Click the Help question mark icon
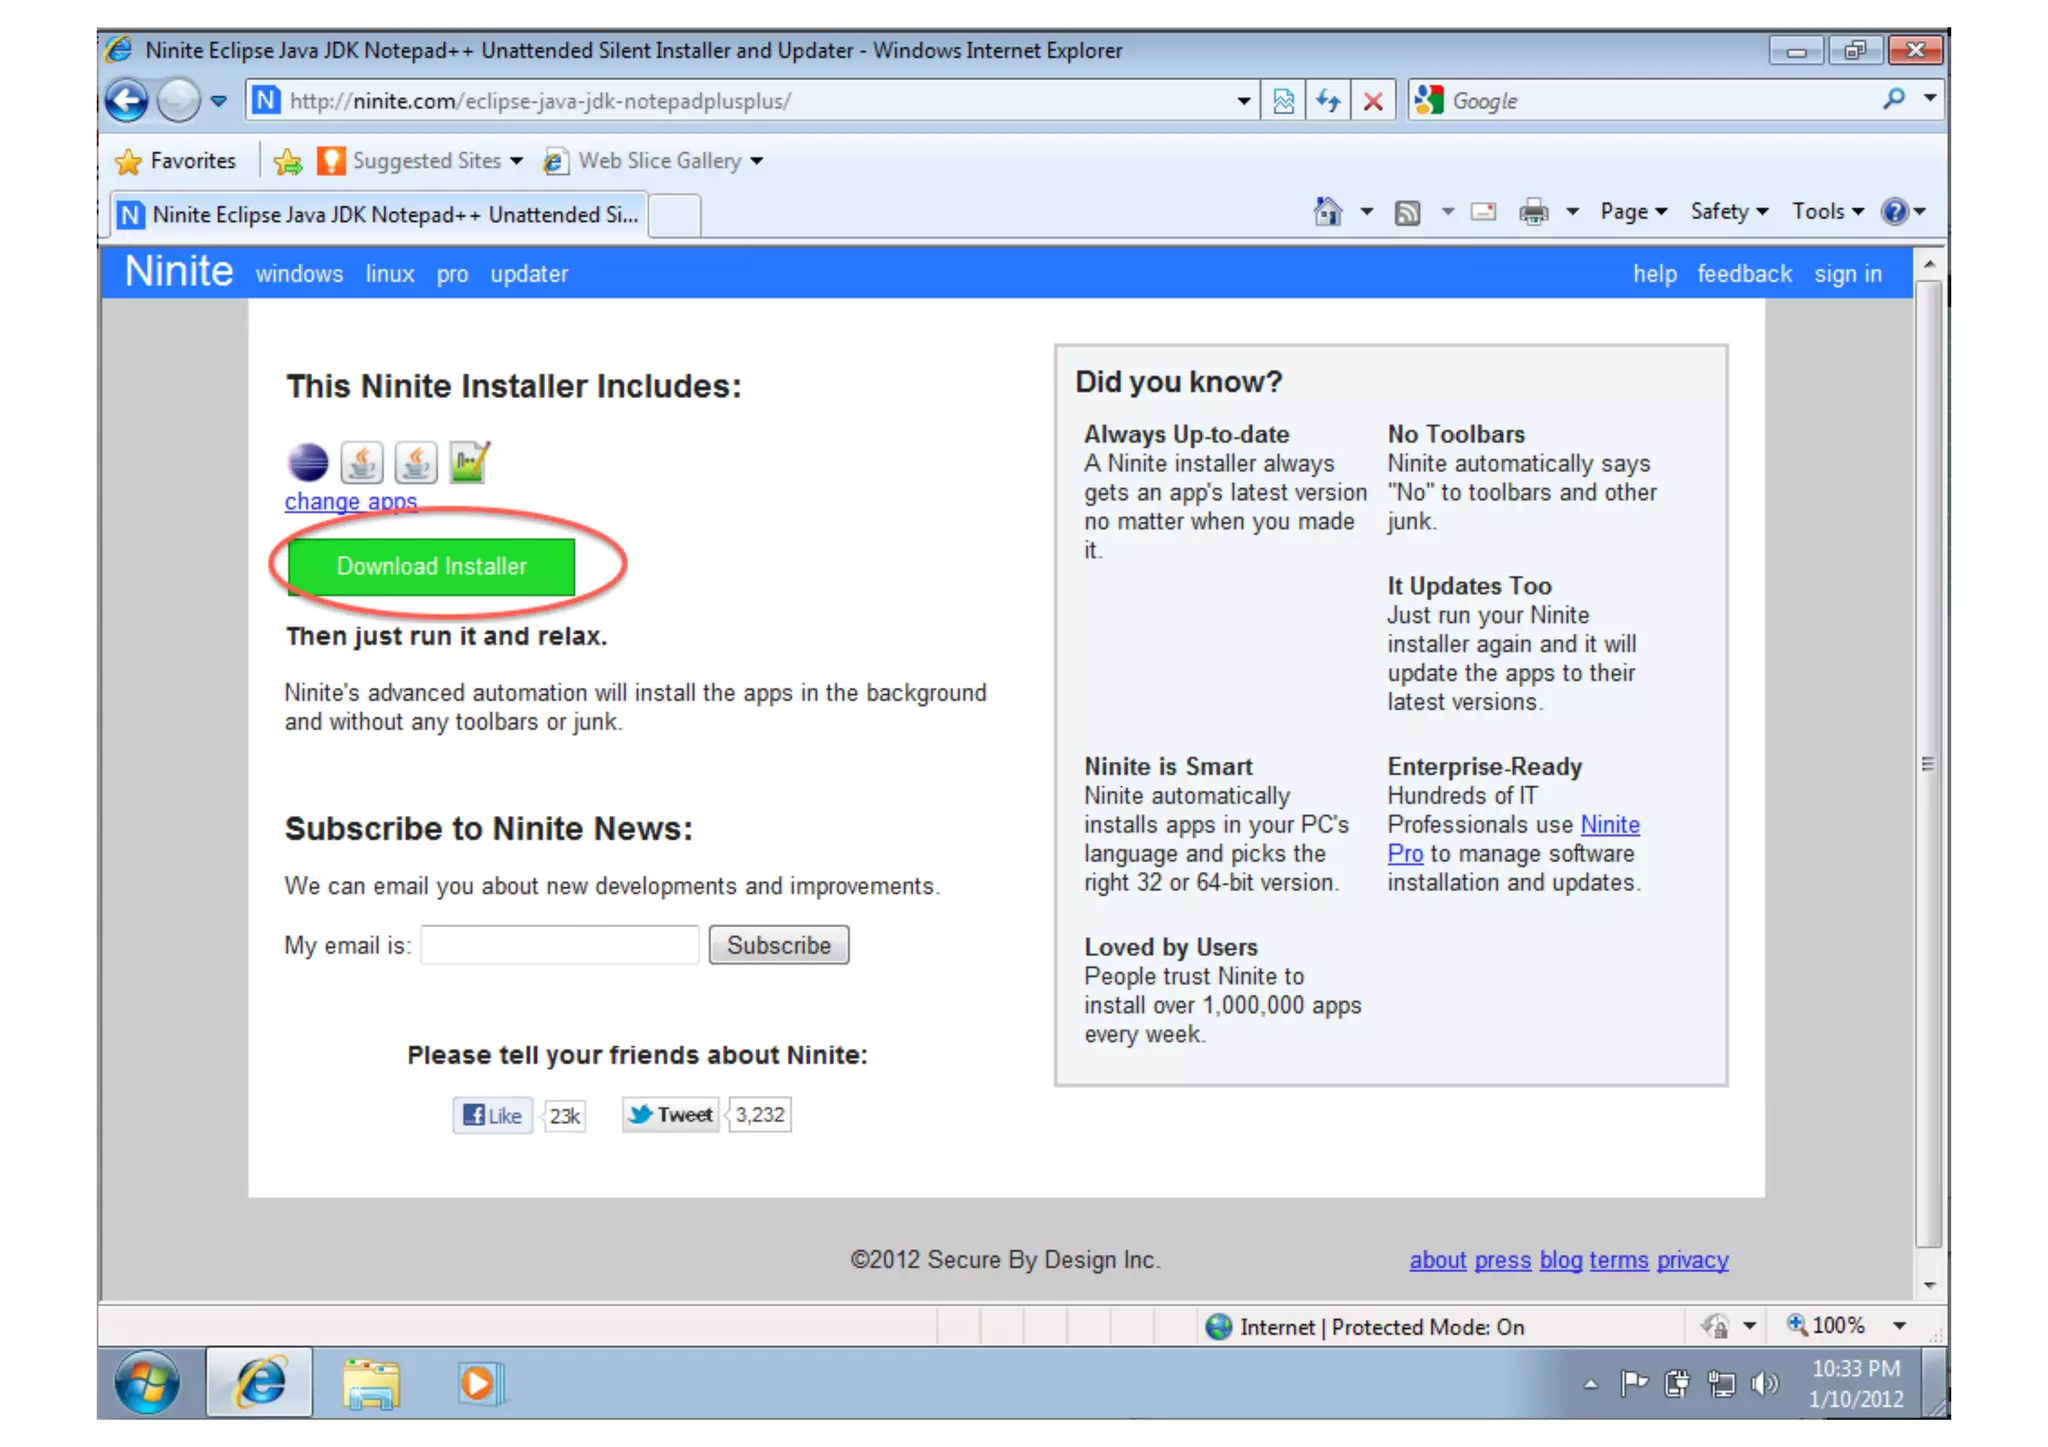Image resolution: width=2048 pixels, height=1447 pixels. (x=1894, y=212)
